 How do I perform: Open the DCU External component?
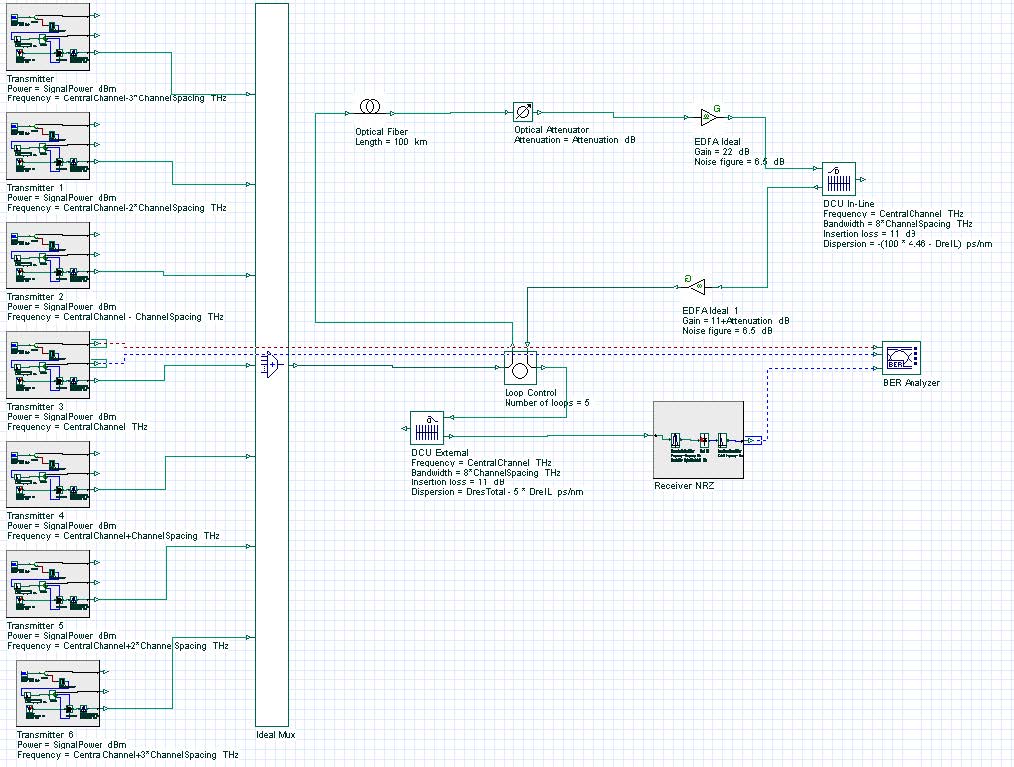426,428
